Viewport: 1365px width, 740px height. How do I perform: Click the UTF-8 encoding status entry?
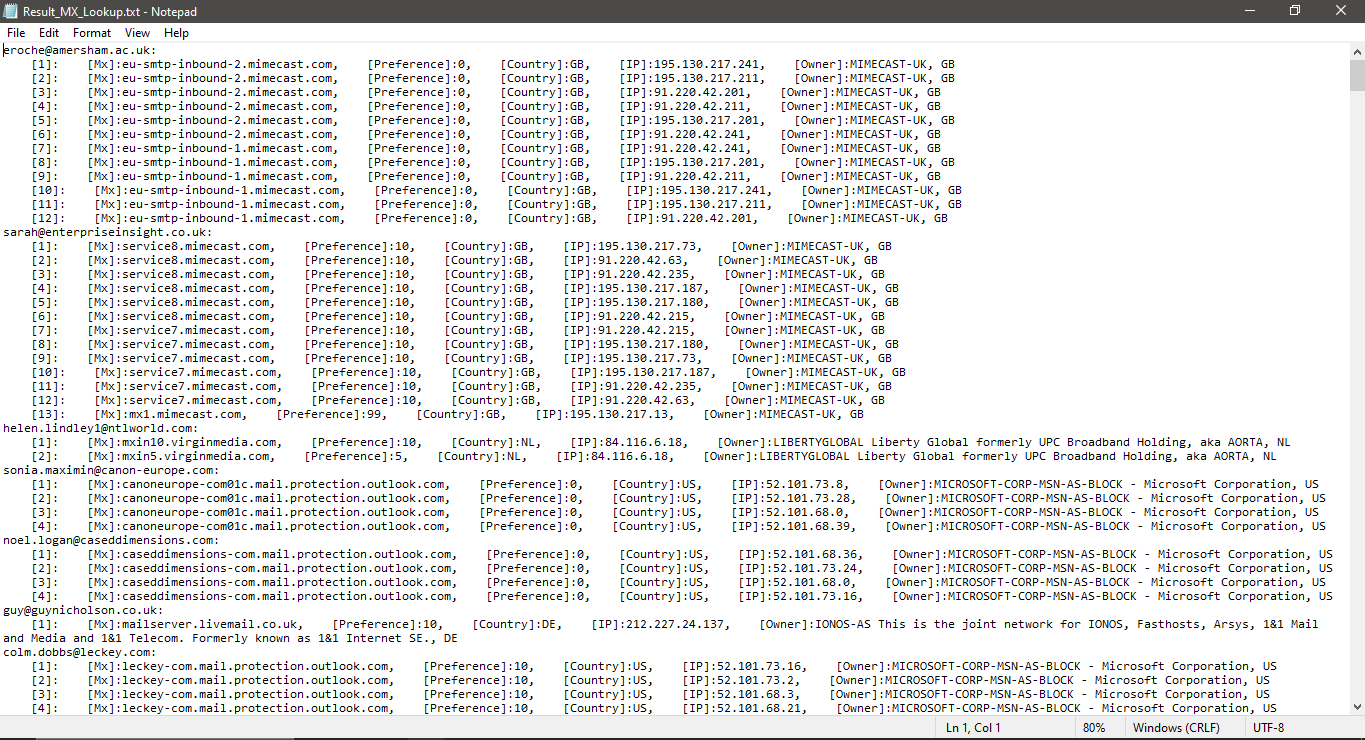pos(1268,727)
